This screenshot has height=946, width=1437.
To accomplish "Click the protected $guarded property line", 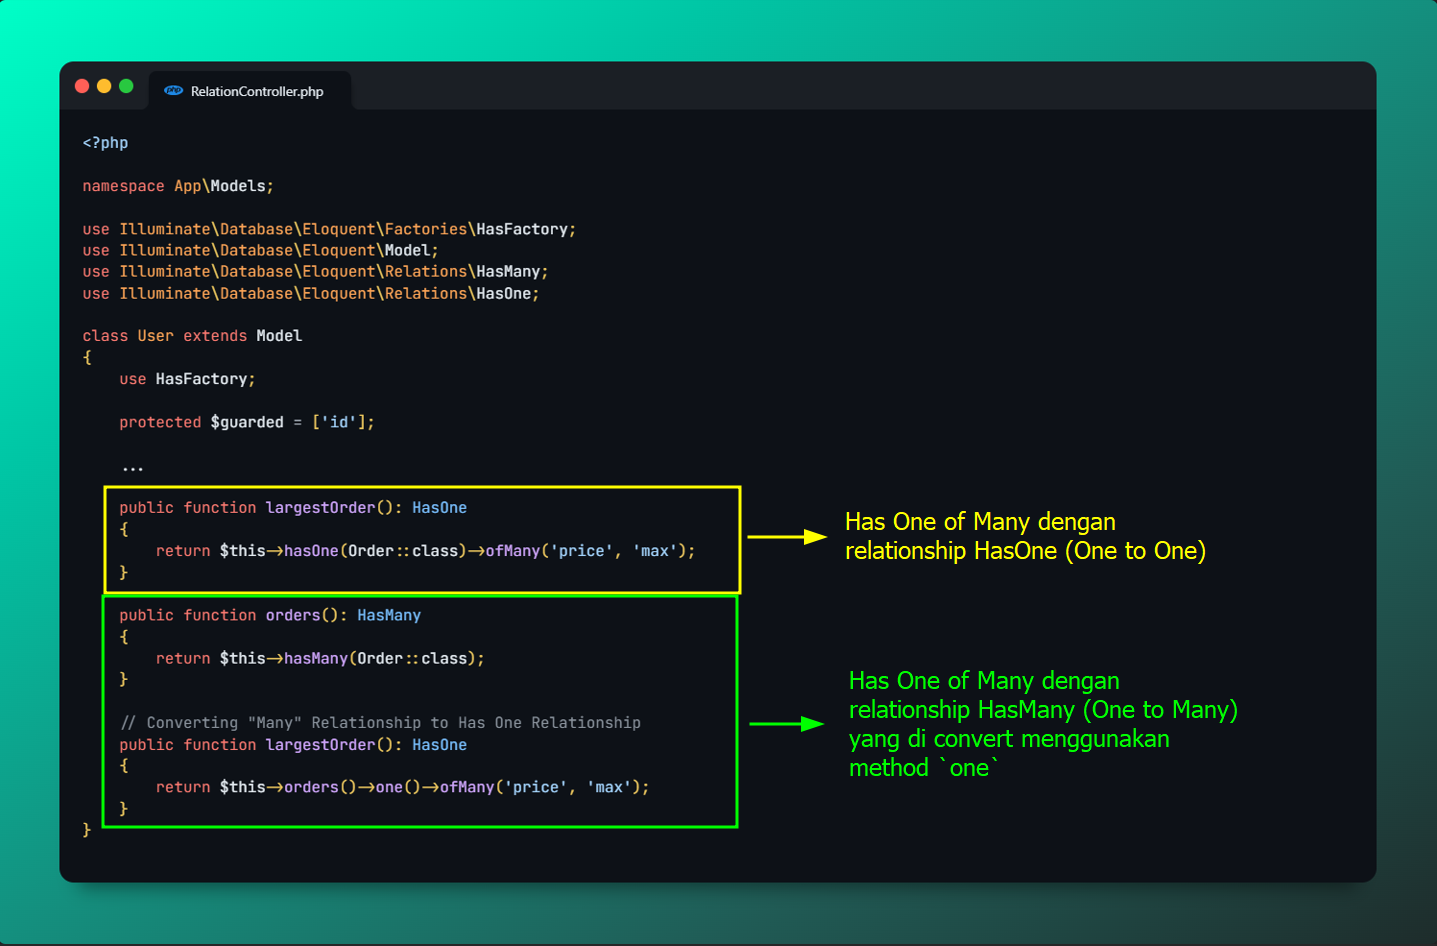I will (246, 422).
